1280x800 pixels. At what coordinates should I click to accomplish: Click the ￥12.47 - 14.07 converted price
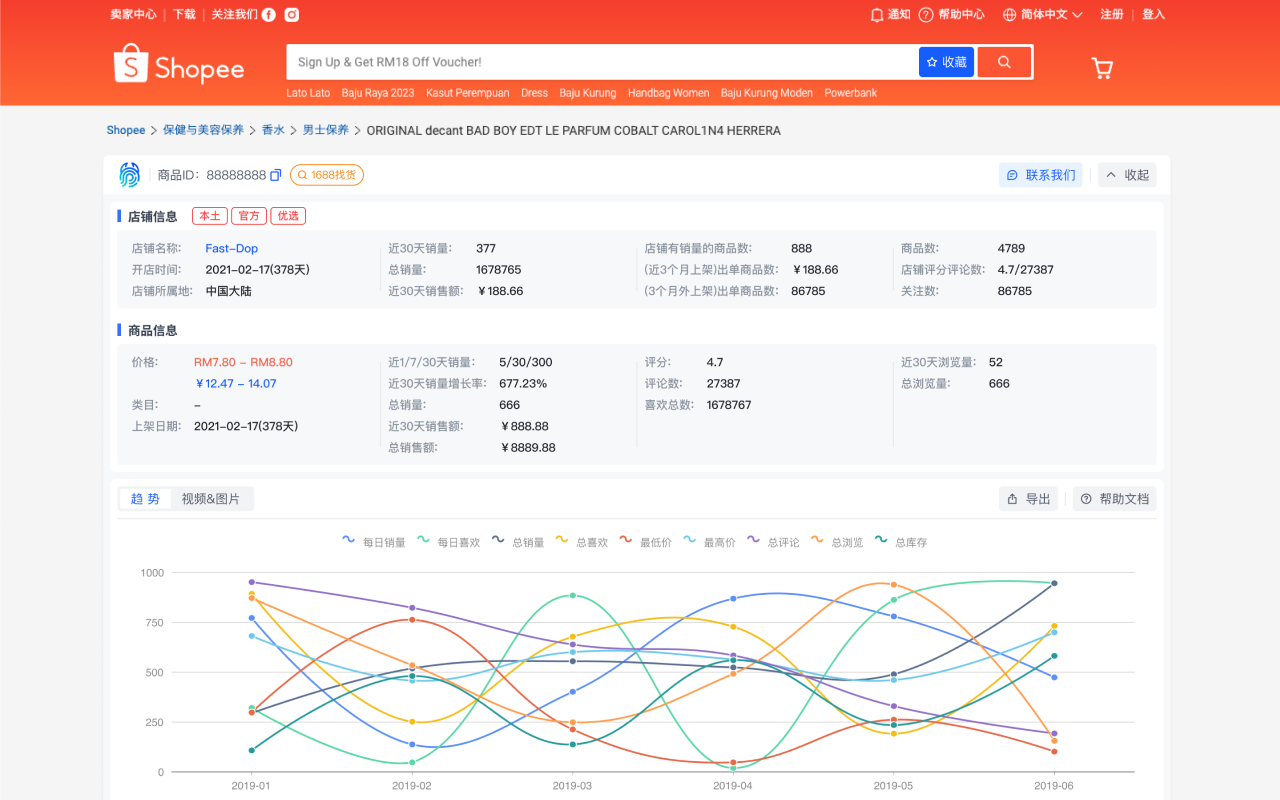click(x=235, y=383)
